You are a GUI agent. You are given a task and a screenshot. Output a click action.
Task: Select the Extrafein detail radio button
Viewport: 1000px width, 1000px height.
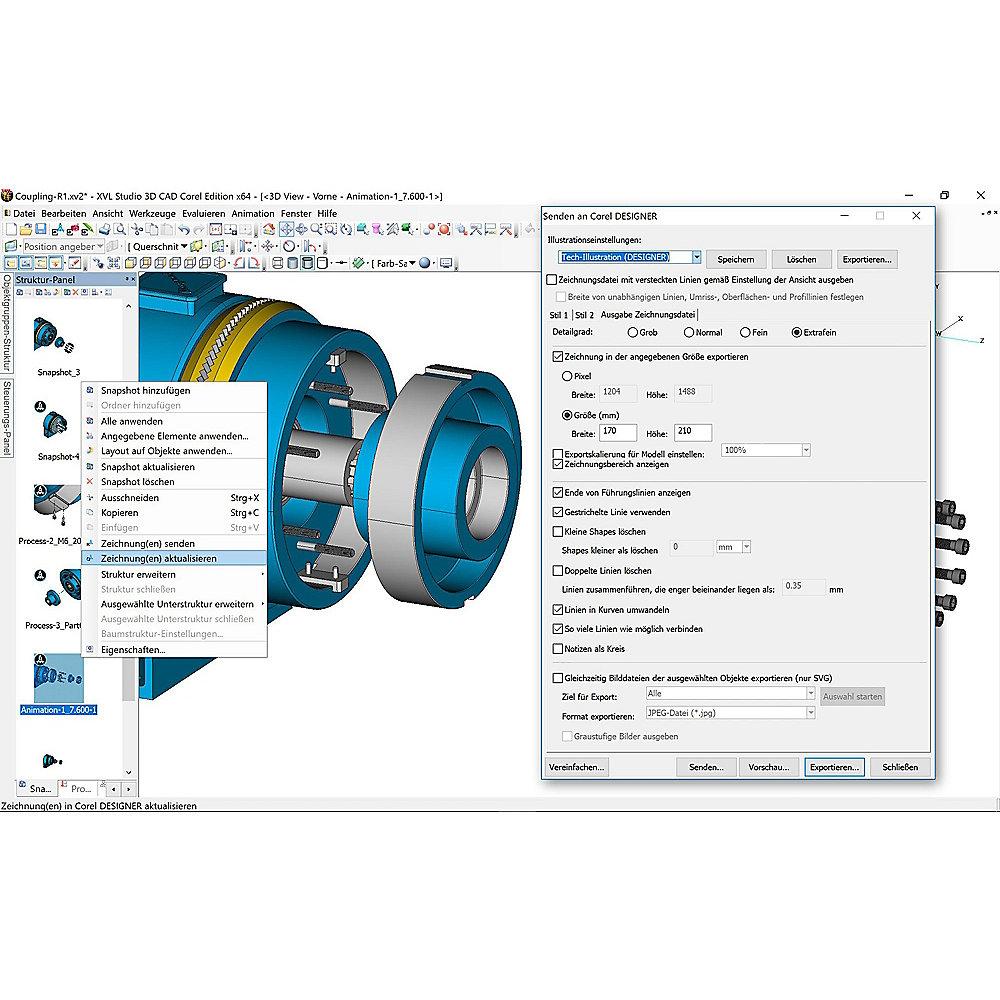(x=797, y=332)
